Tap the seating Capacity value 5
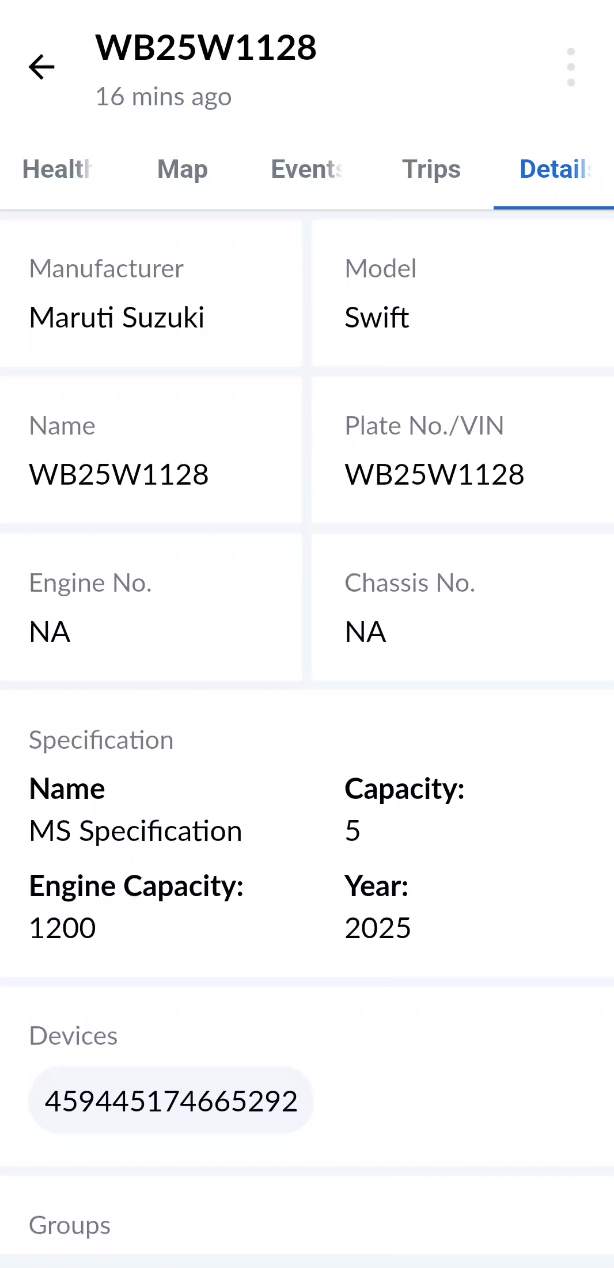Screen dimensions: 614x1268 (x=353, y=831)
